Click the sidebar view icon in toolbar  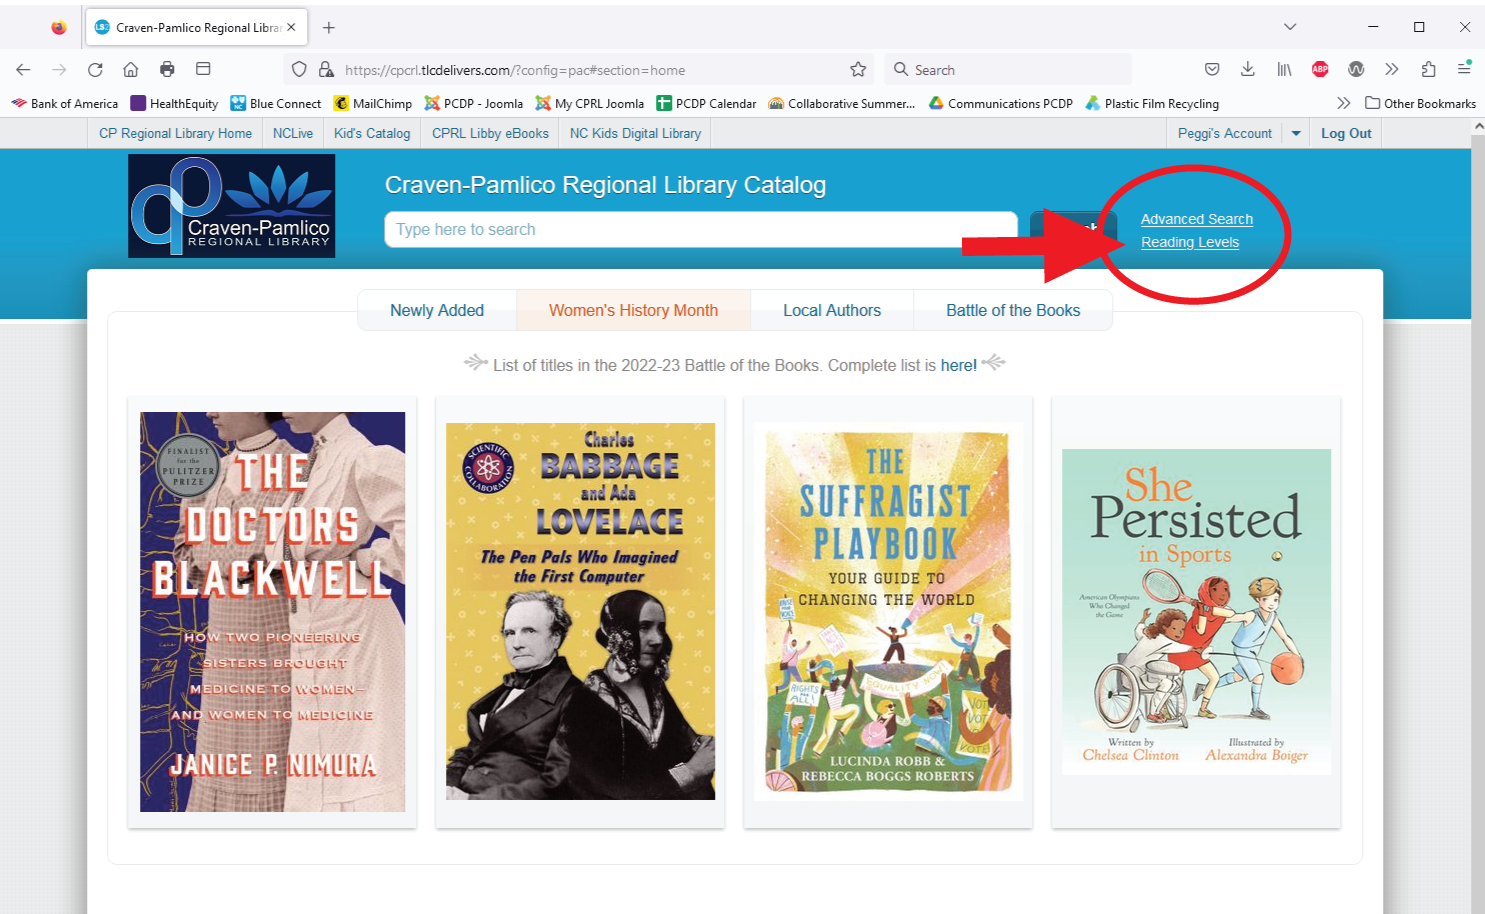(203, 69)
